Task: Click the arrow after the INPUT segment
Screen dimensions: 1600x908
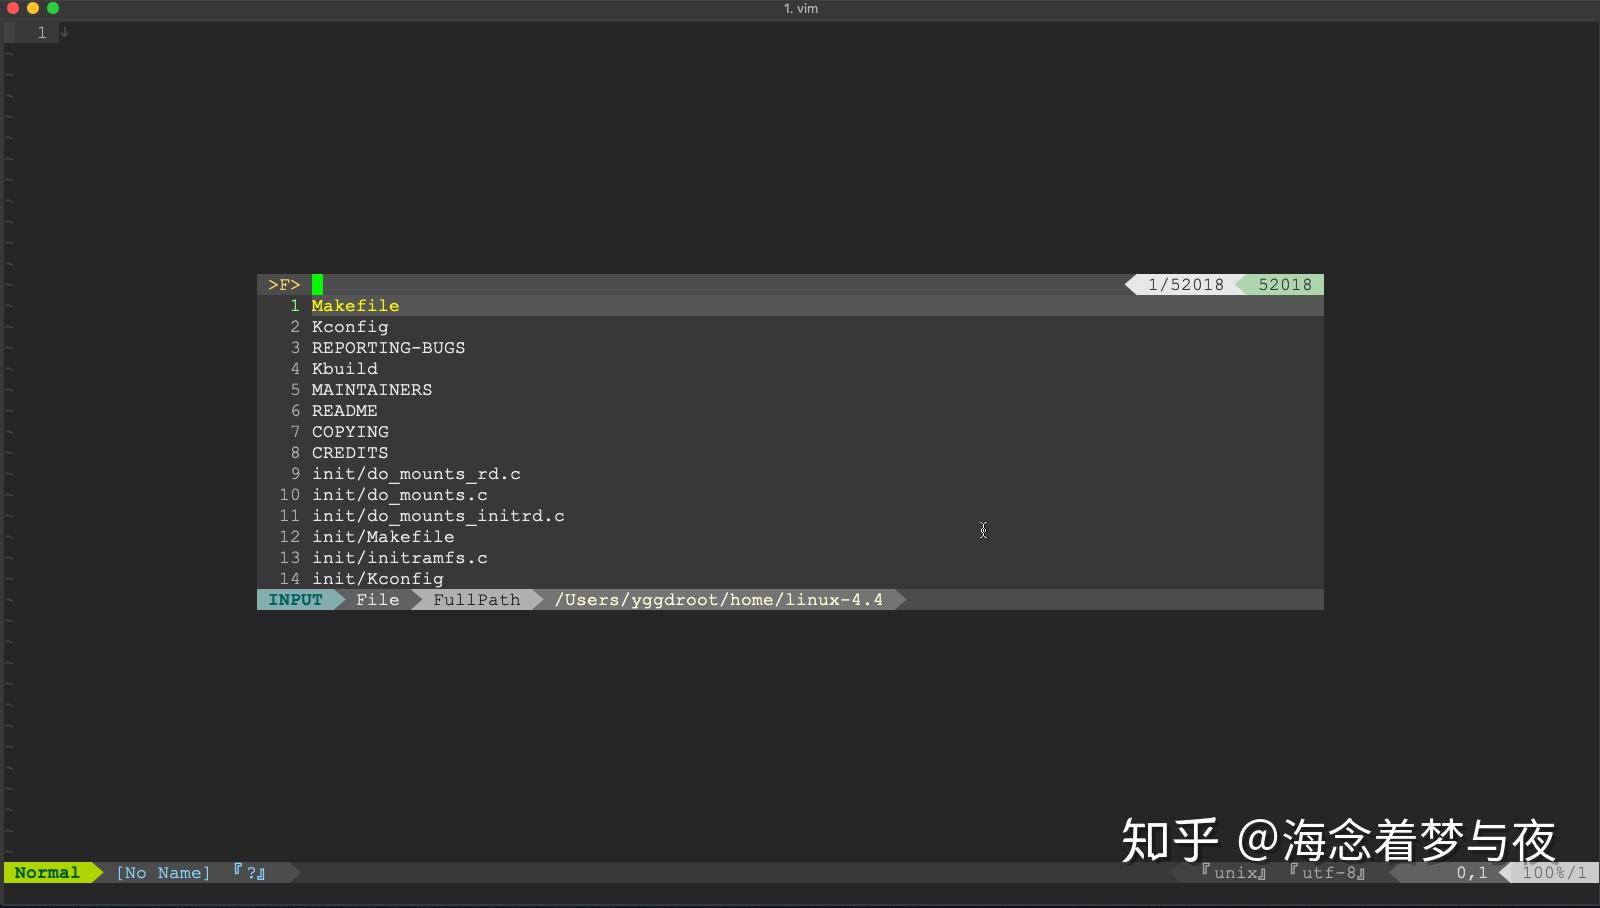Action: pos(338,599)
